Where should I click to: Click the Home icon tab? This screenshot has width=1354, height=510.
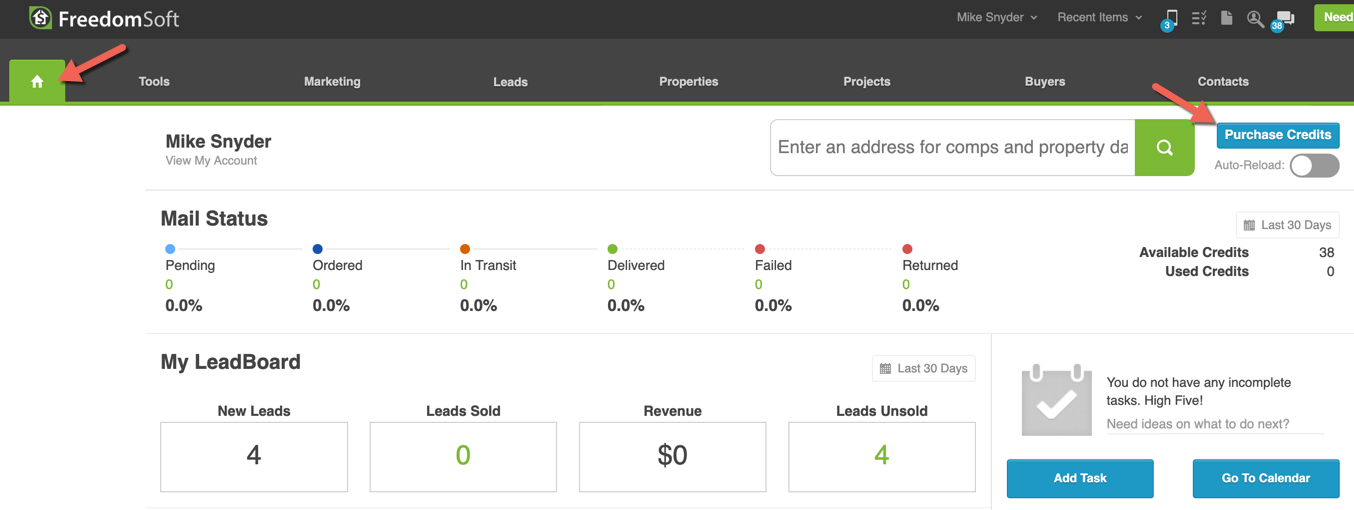(x=37, y=81)
